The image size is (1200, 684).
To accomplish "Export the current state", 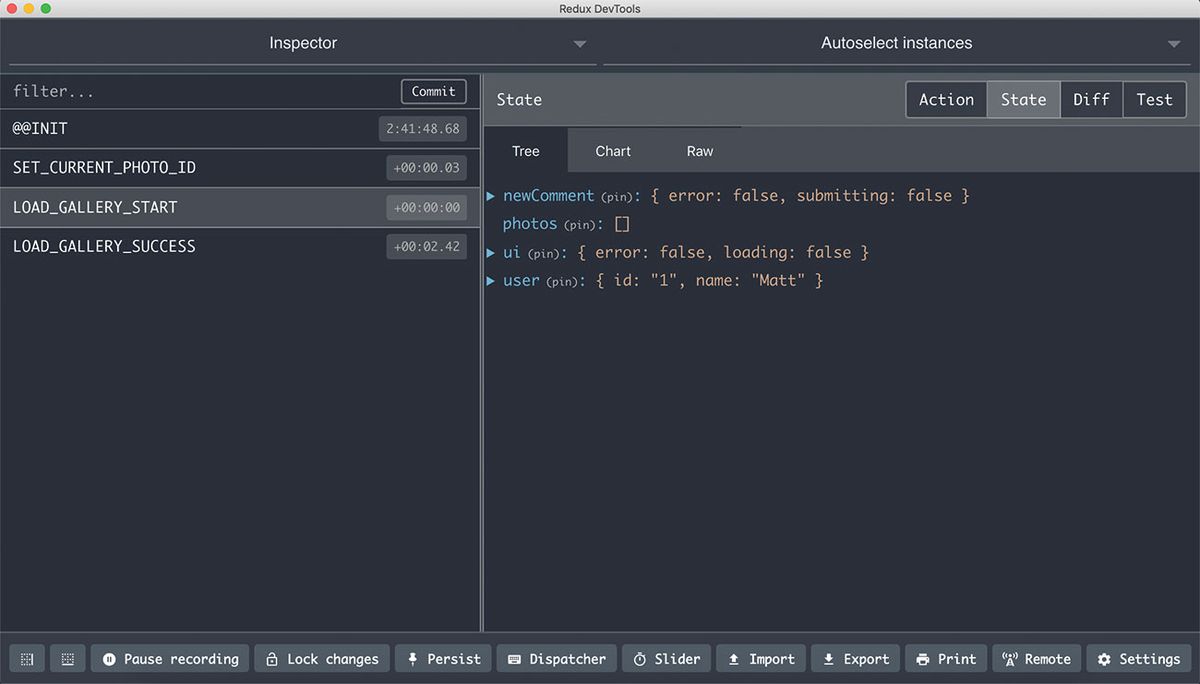I will [x=855, y=658].
